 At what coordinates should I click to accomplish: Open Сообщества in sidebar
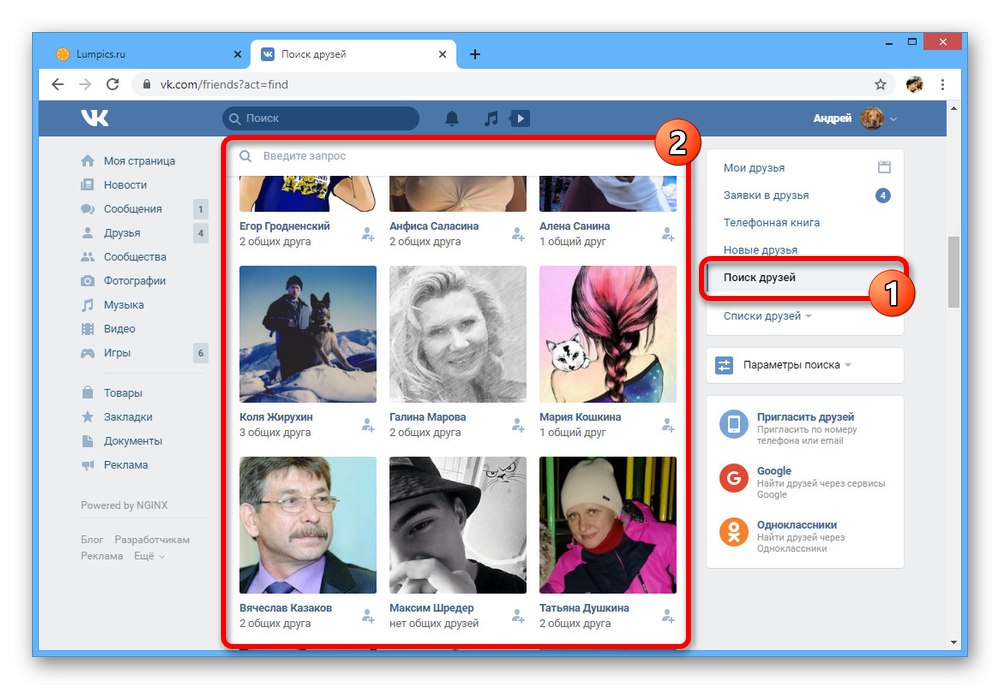(135, 256)
